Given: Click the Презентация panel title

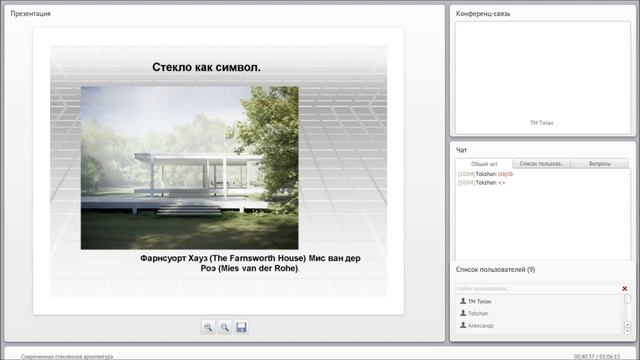Looking at the screenshot, I should (x=31, y=13).
